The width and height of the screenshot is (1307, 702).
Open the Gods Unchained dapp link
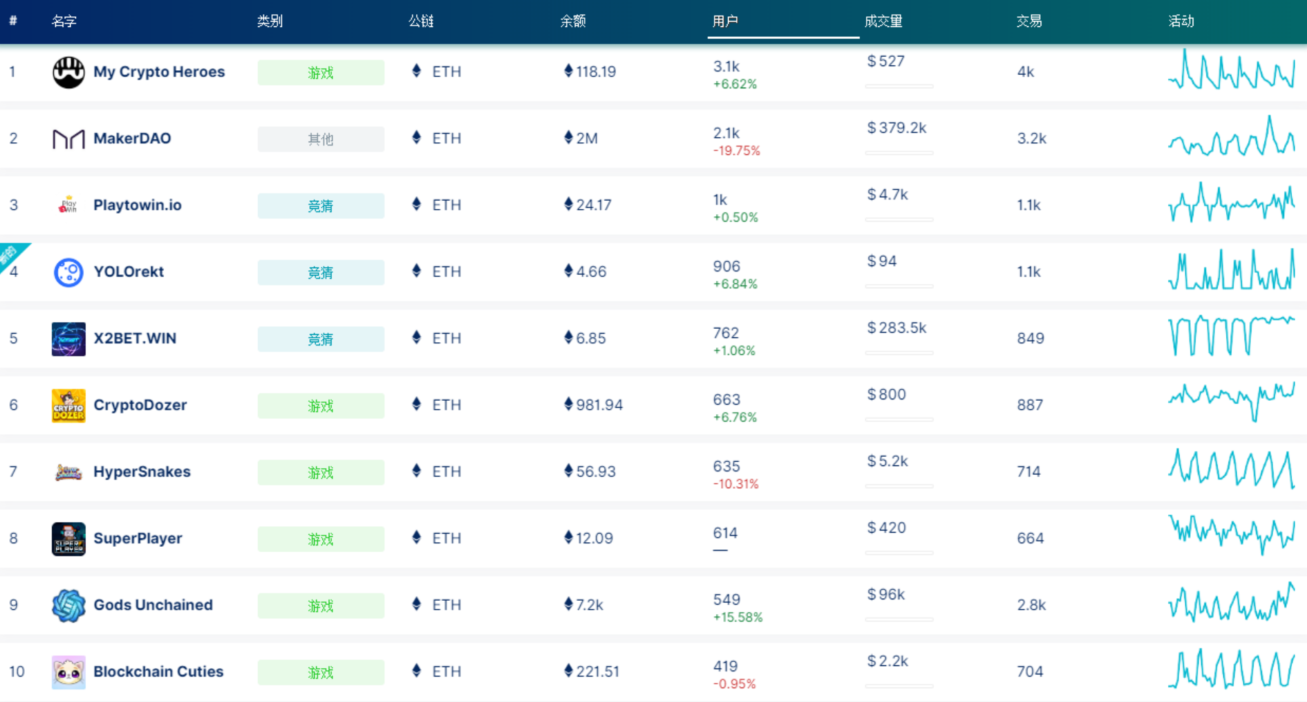pyautogui.click(x=153, y=605)
